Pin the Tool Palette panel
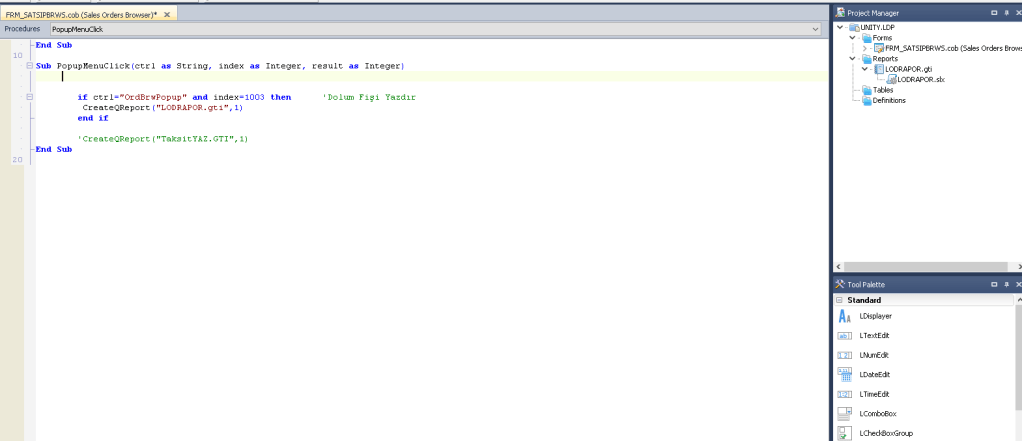 [1007, 285]
